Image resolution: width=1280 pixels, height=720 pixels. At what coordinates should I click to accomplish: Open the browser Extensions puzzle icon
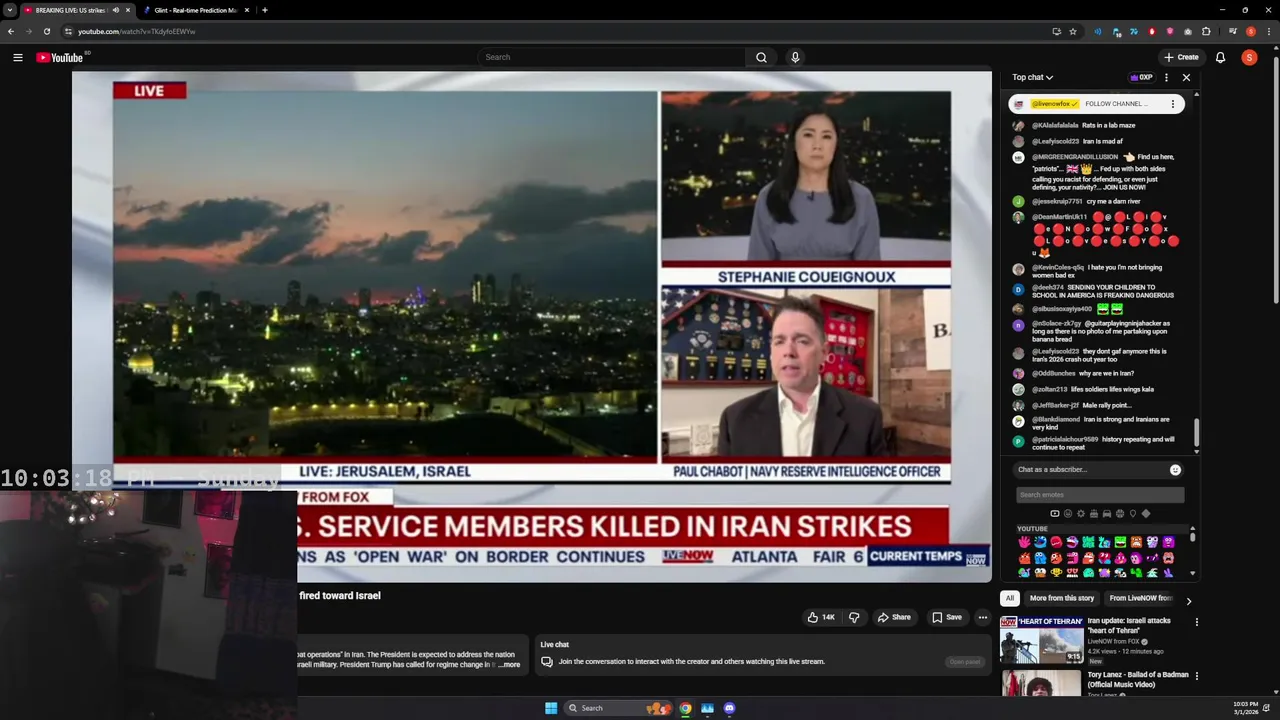click(x=1206, y=31)
